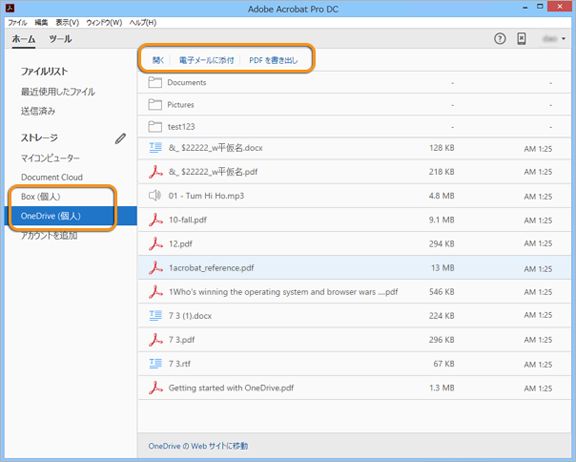Open the mobile link device icon
This screenshot has height=462, width=576.
[x=521, y=39]
